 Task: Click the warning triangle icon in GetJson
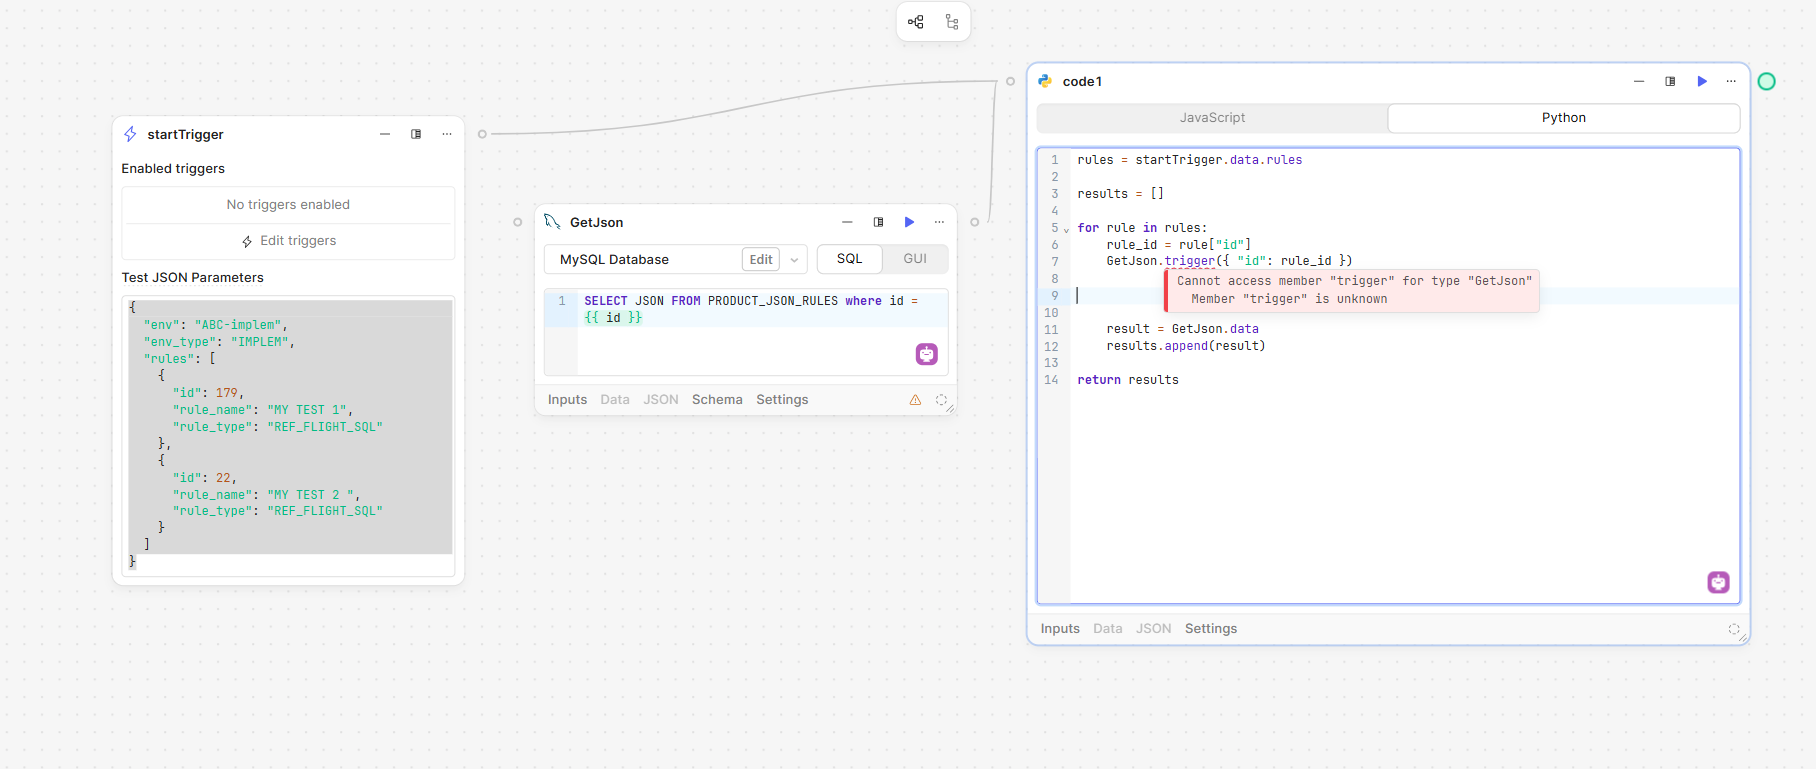915,400
